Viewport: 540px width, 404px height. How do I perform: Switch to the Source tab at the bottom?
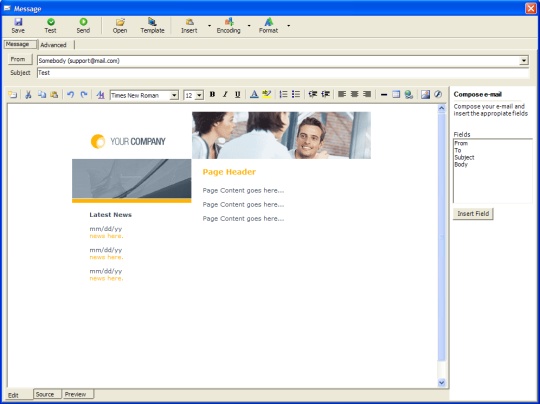(x=45, y=394)
